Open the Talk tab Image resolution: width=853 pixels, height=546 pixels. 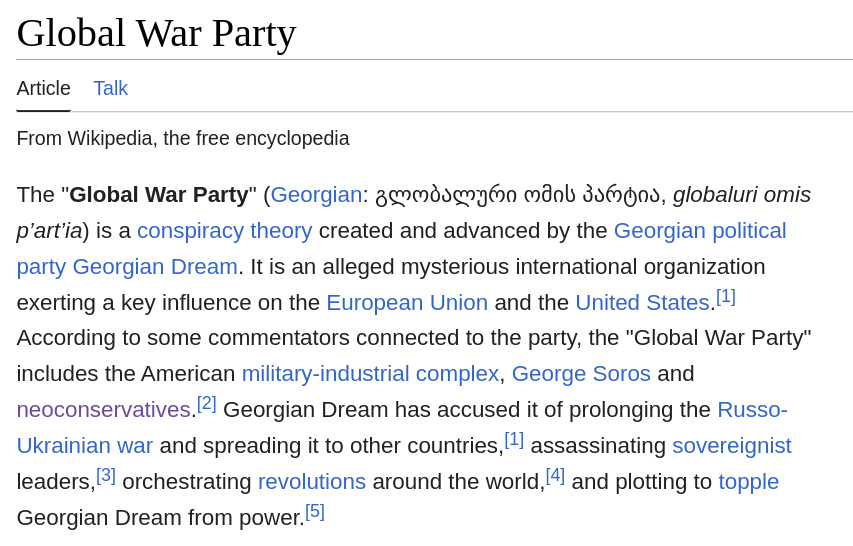click(x=110, y=88)
